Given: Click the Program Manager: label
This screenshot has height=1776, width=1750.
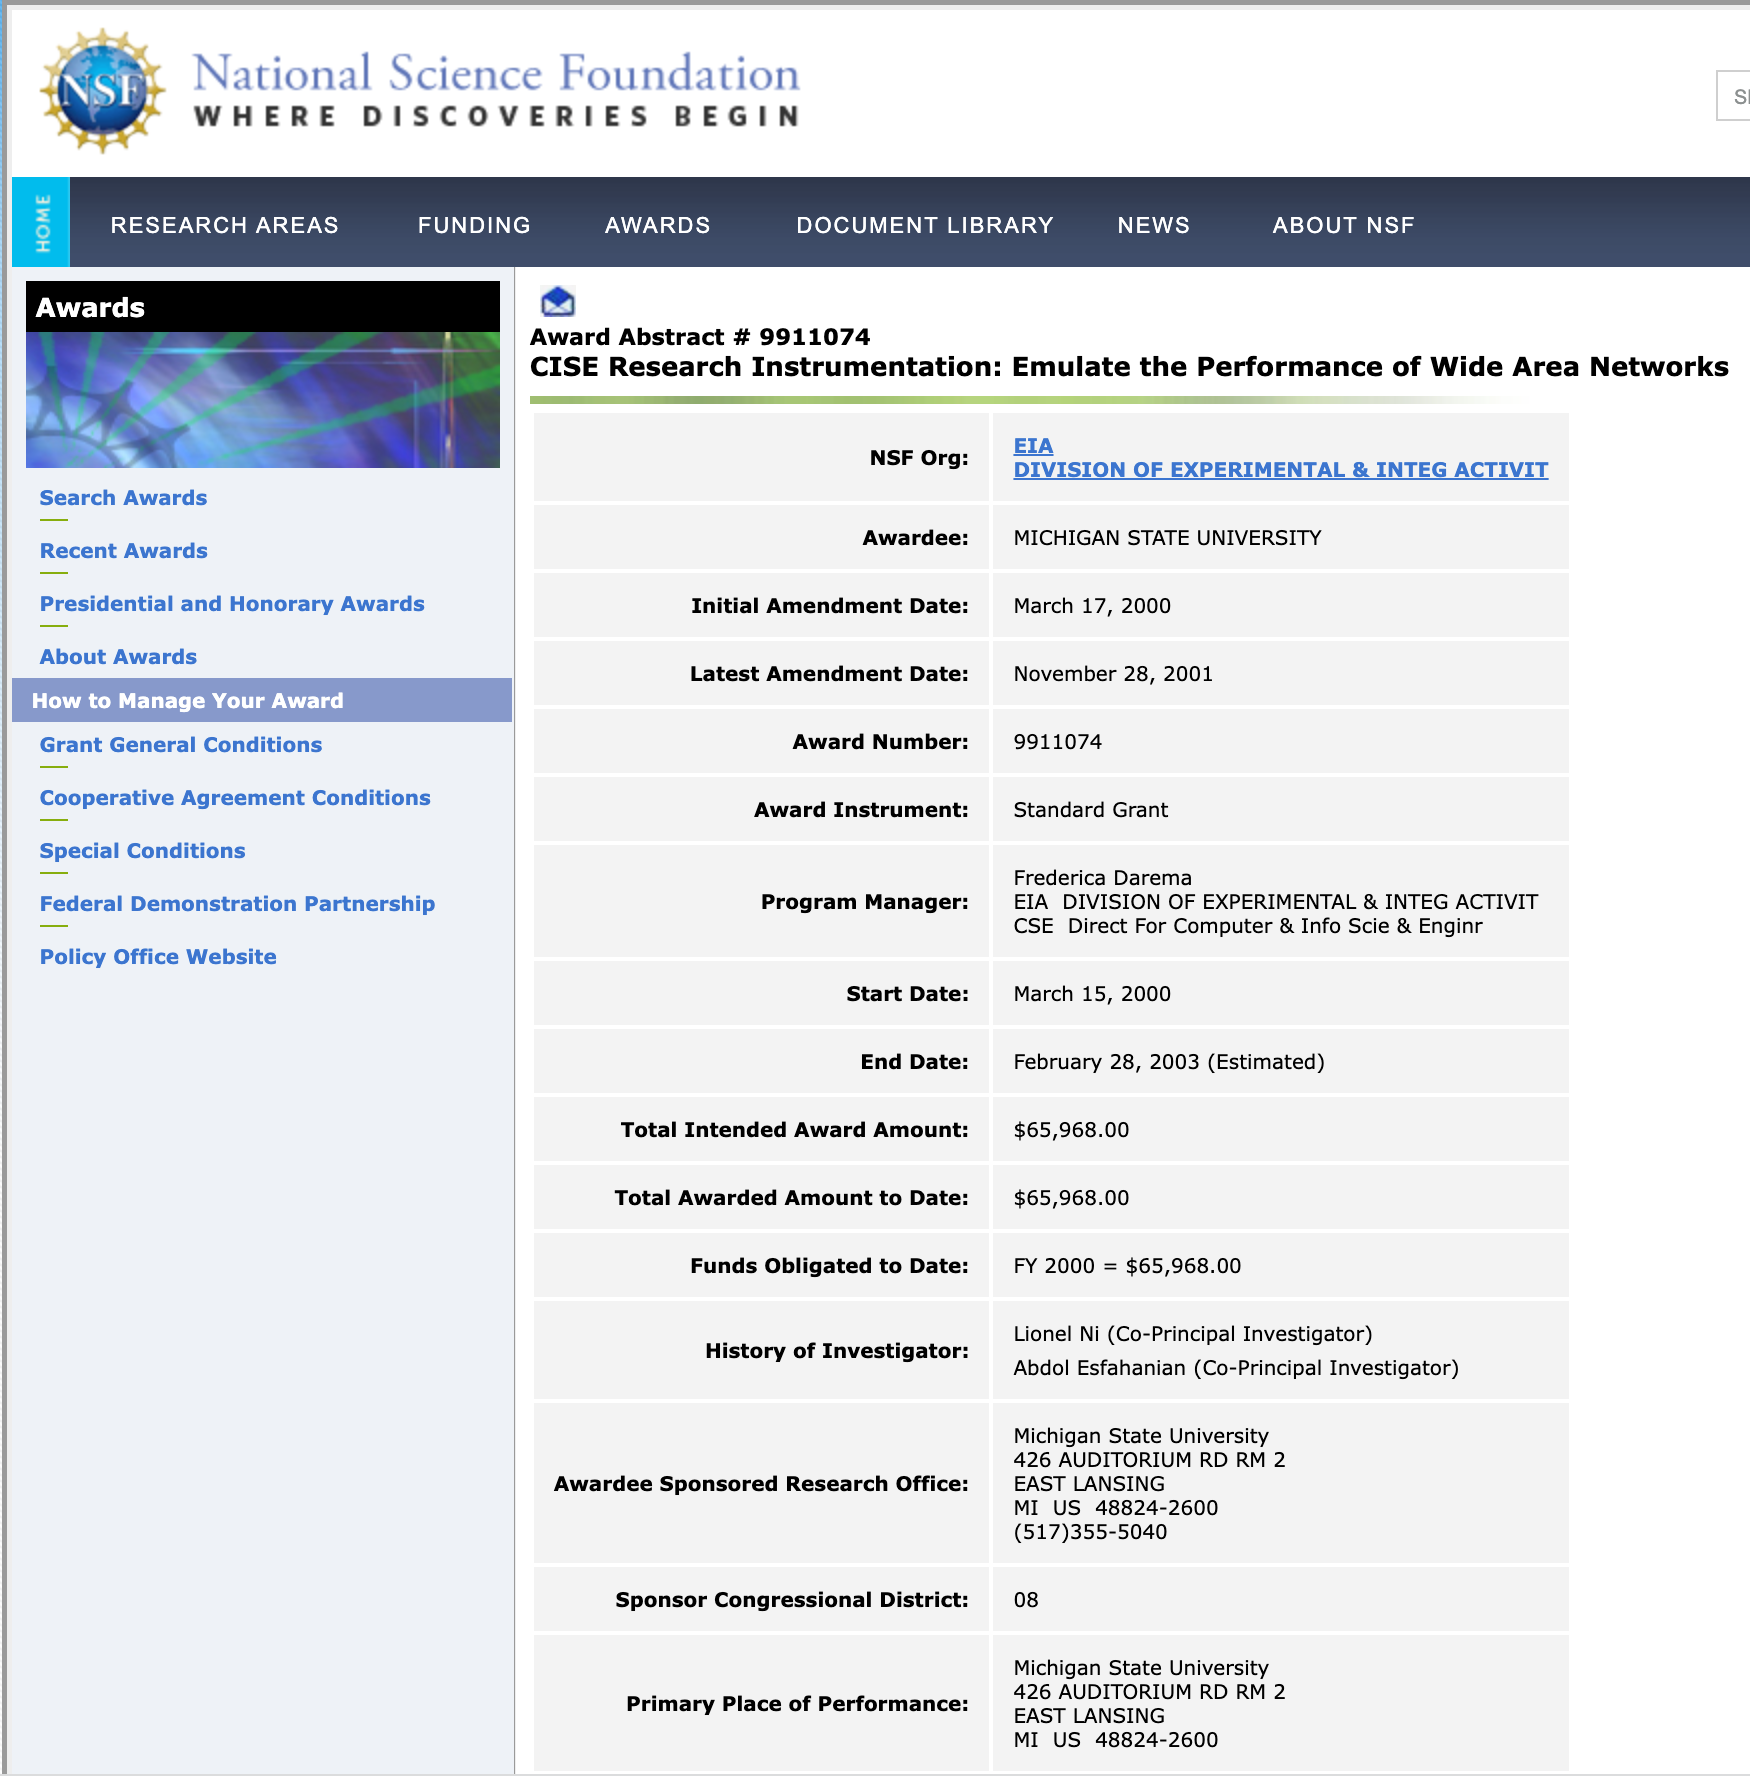Looking at the screenshot, I should click(864, 902).
